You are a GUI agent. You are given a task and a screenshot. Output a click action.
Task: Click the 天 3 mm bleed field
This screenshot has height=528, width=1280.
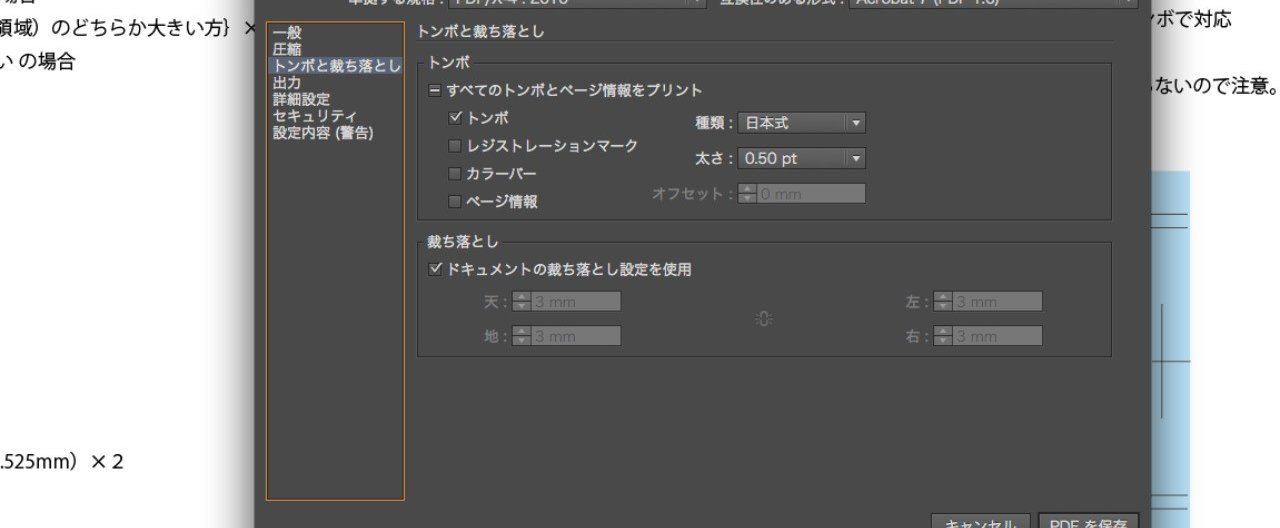click(576, 301)
